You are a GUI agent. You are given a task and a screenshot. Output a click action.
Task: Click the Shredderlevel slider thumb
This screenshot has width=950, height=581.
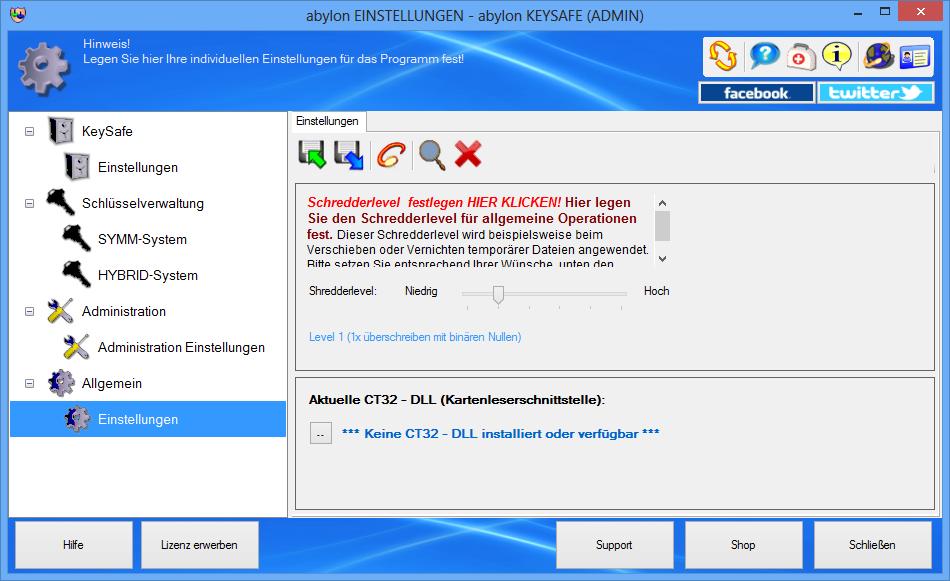point(499,294)
